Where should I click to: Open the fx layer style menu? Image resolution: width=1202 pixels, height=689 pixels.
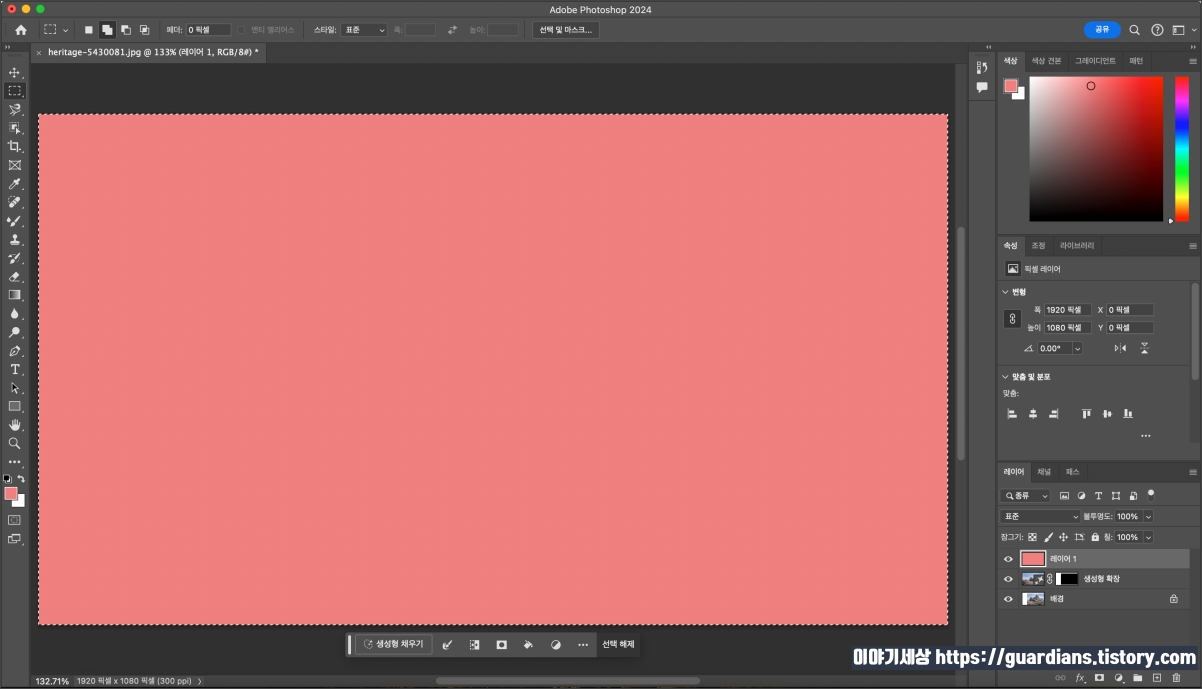[1080, 678]
